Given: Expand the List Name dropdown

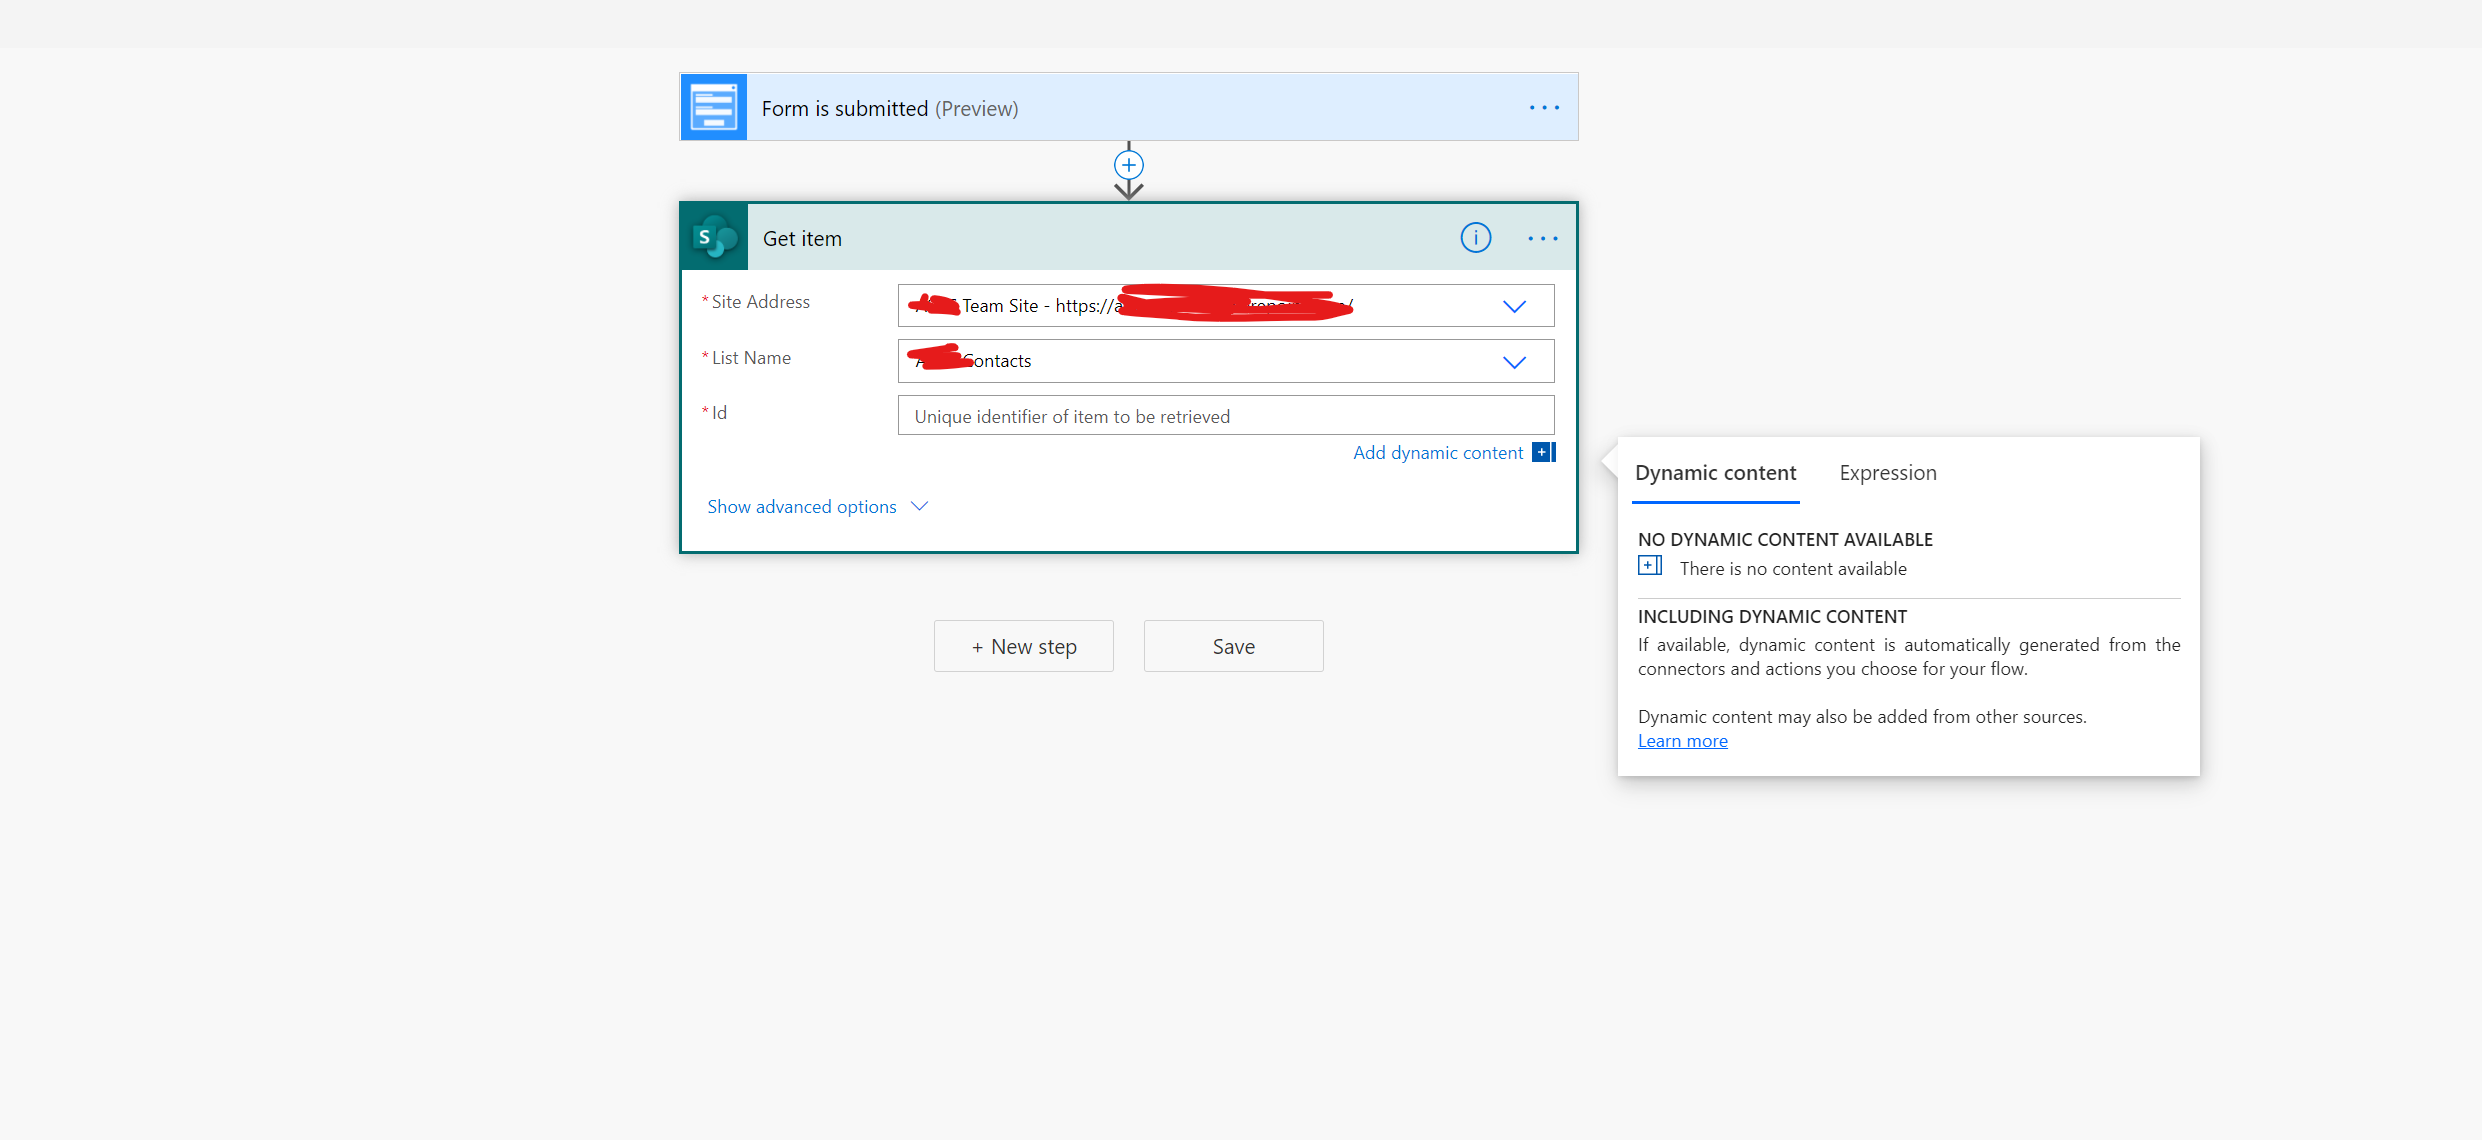Looking at the screenshot, I should (x=1514, y=362).
